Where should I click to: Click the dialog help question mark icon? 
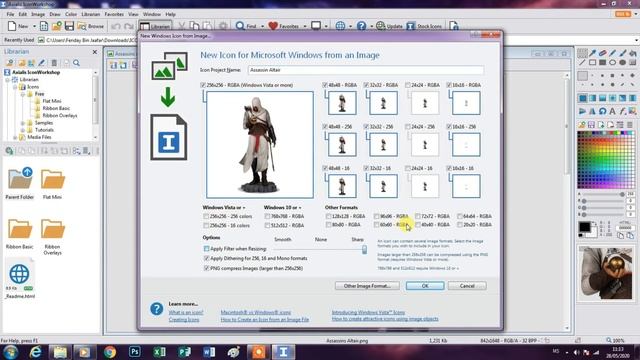coord(156,309)
